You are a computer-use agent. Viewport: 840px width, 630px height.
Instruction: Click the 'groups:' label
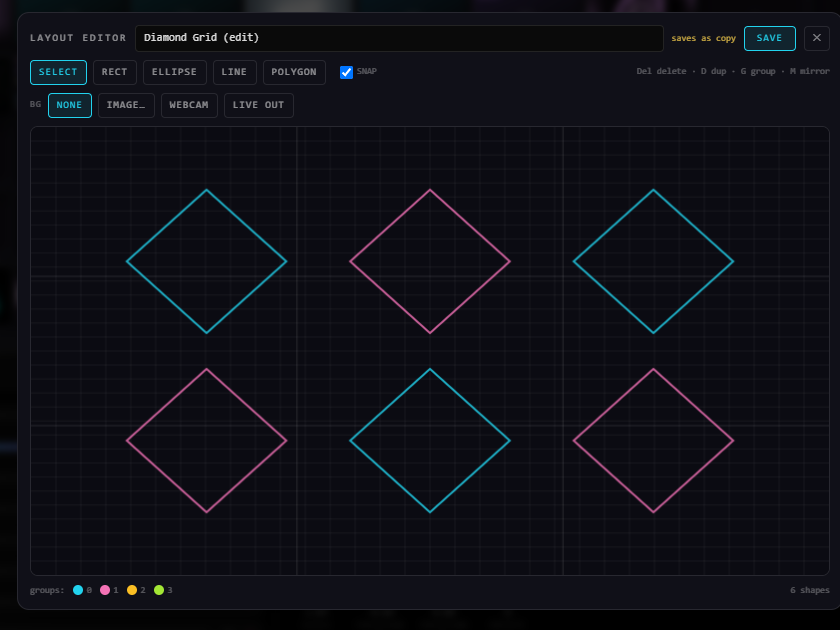[47, 590]
